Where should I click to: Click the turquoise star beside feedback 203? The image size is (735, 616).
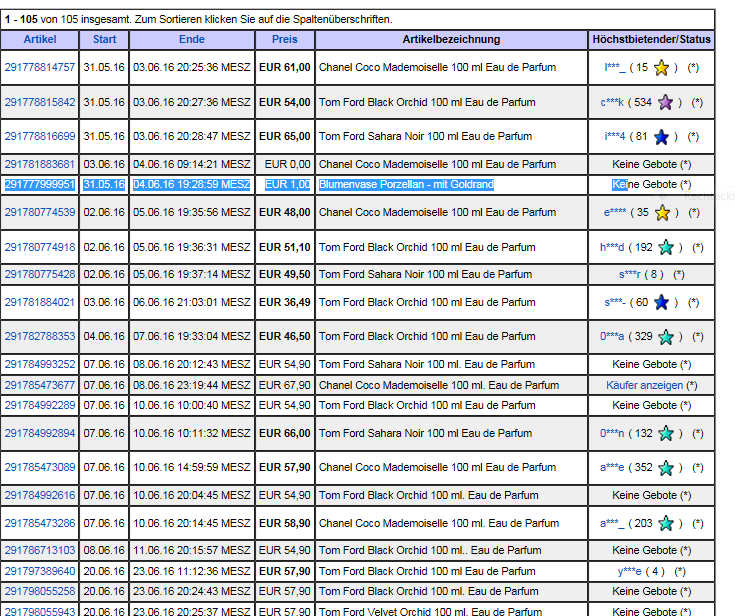[x=666, y=524]
